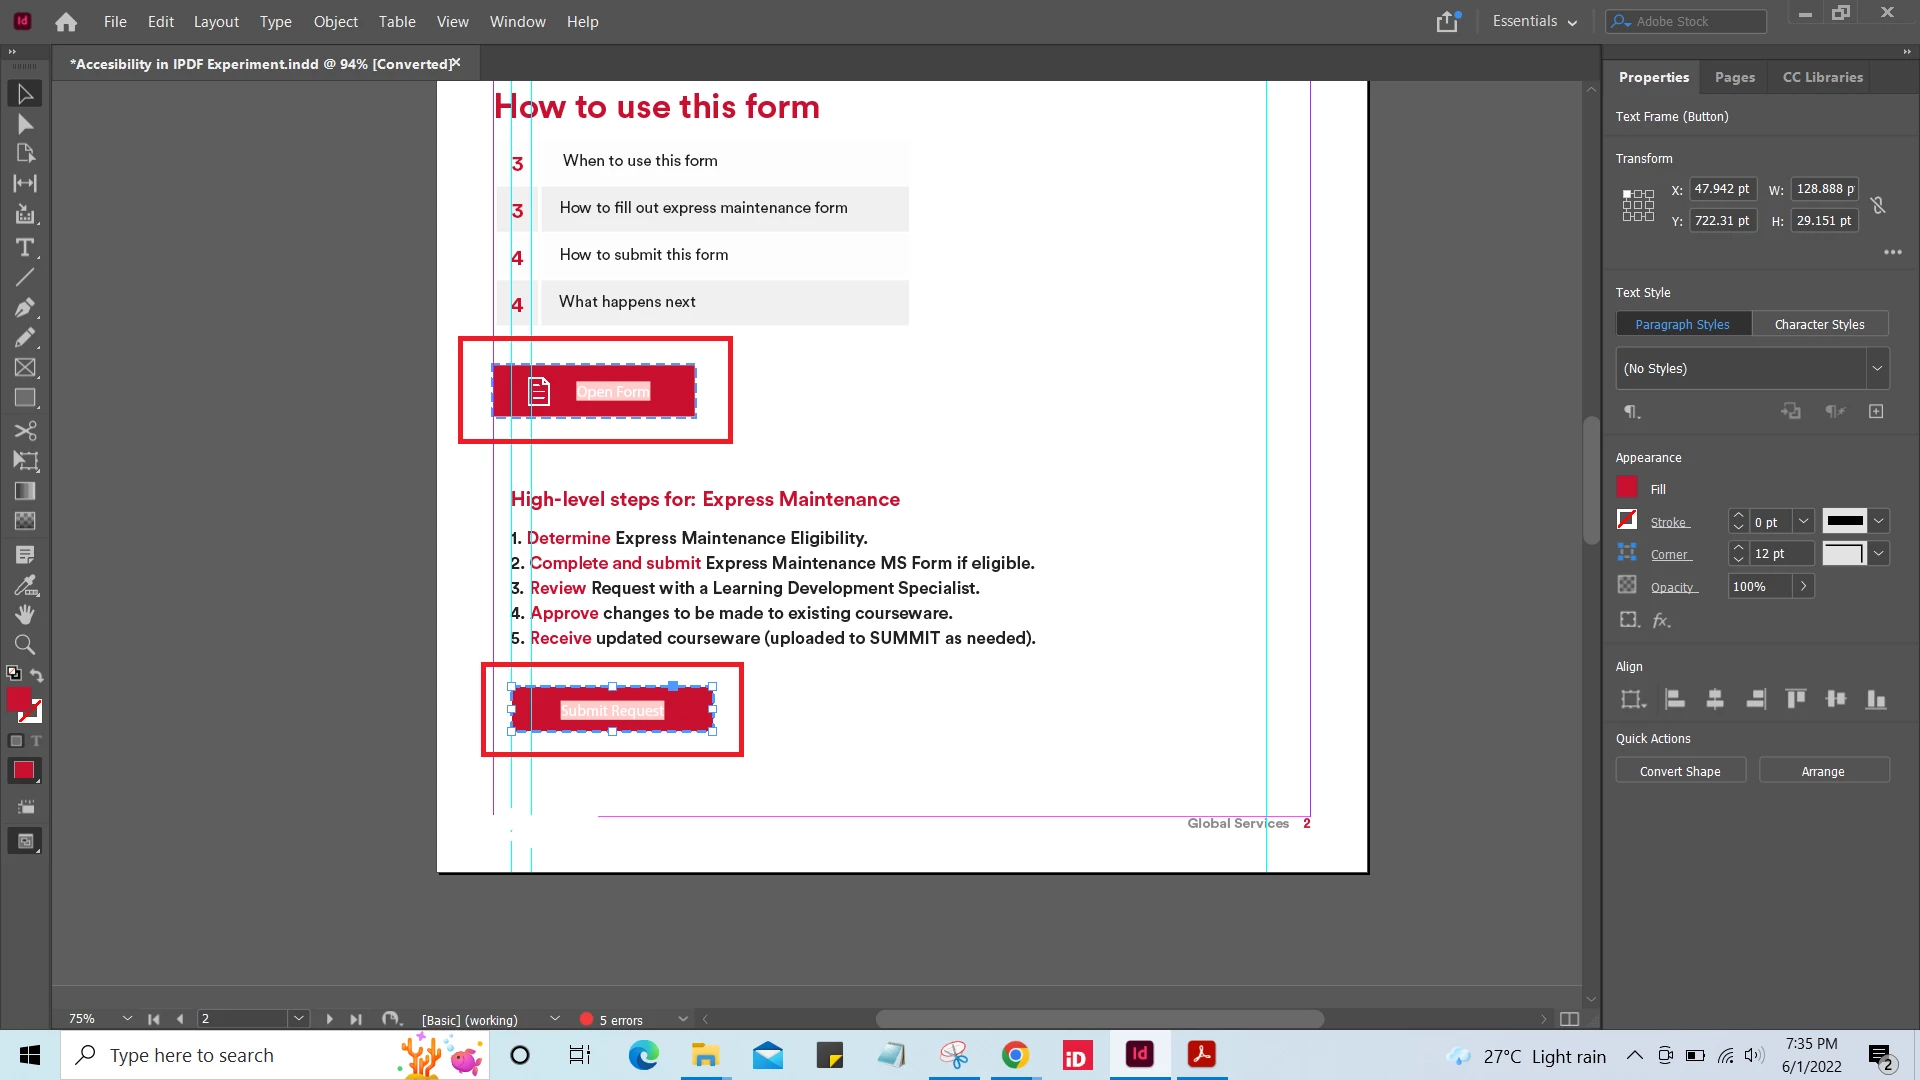Select the Direct Selection tool
1920x1080 pixels.
pos(25,124)
